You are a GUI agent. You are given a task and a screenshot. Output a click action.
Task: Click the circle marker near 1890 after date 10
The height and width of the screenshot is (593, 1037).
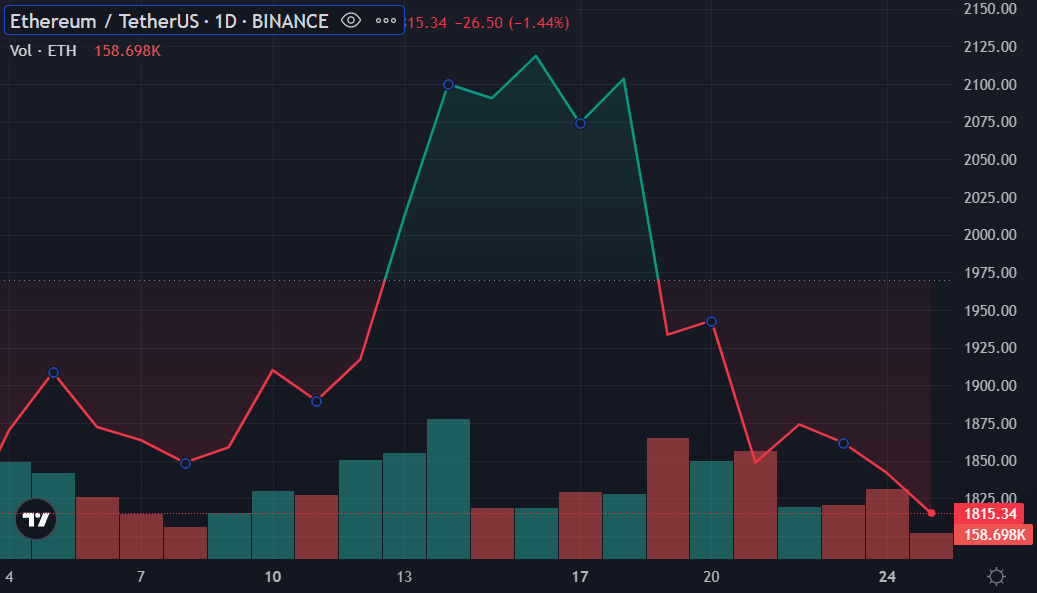pyautogui.click(x=316, y=401)
